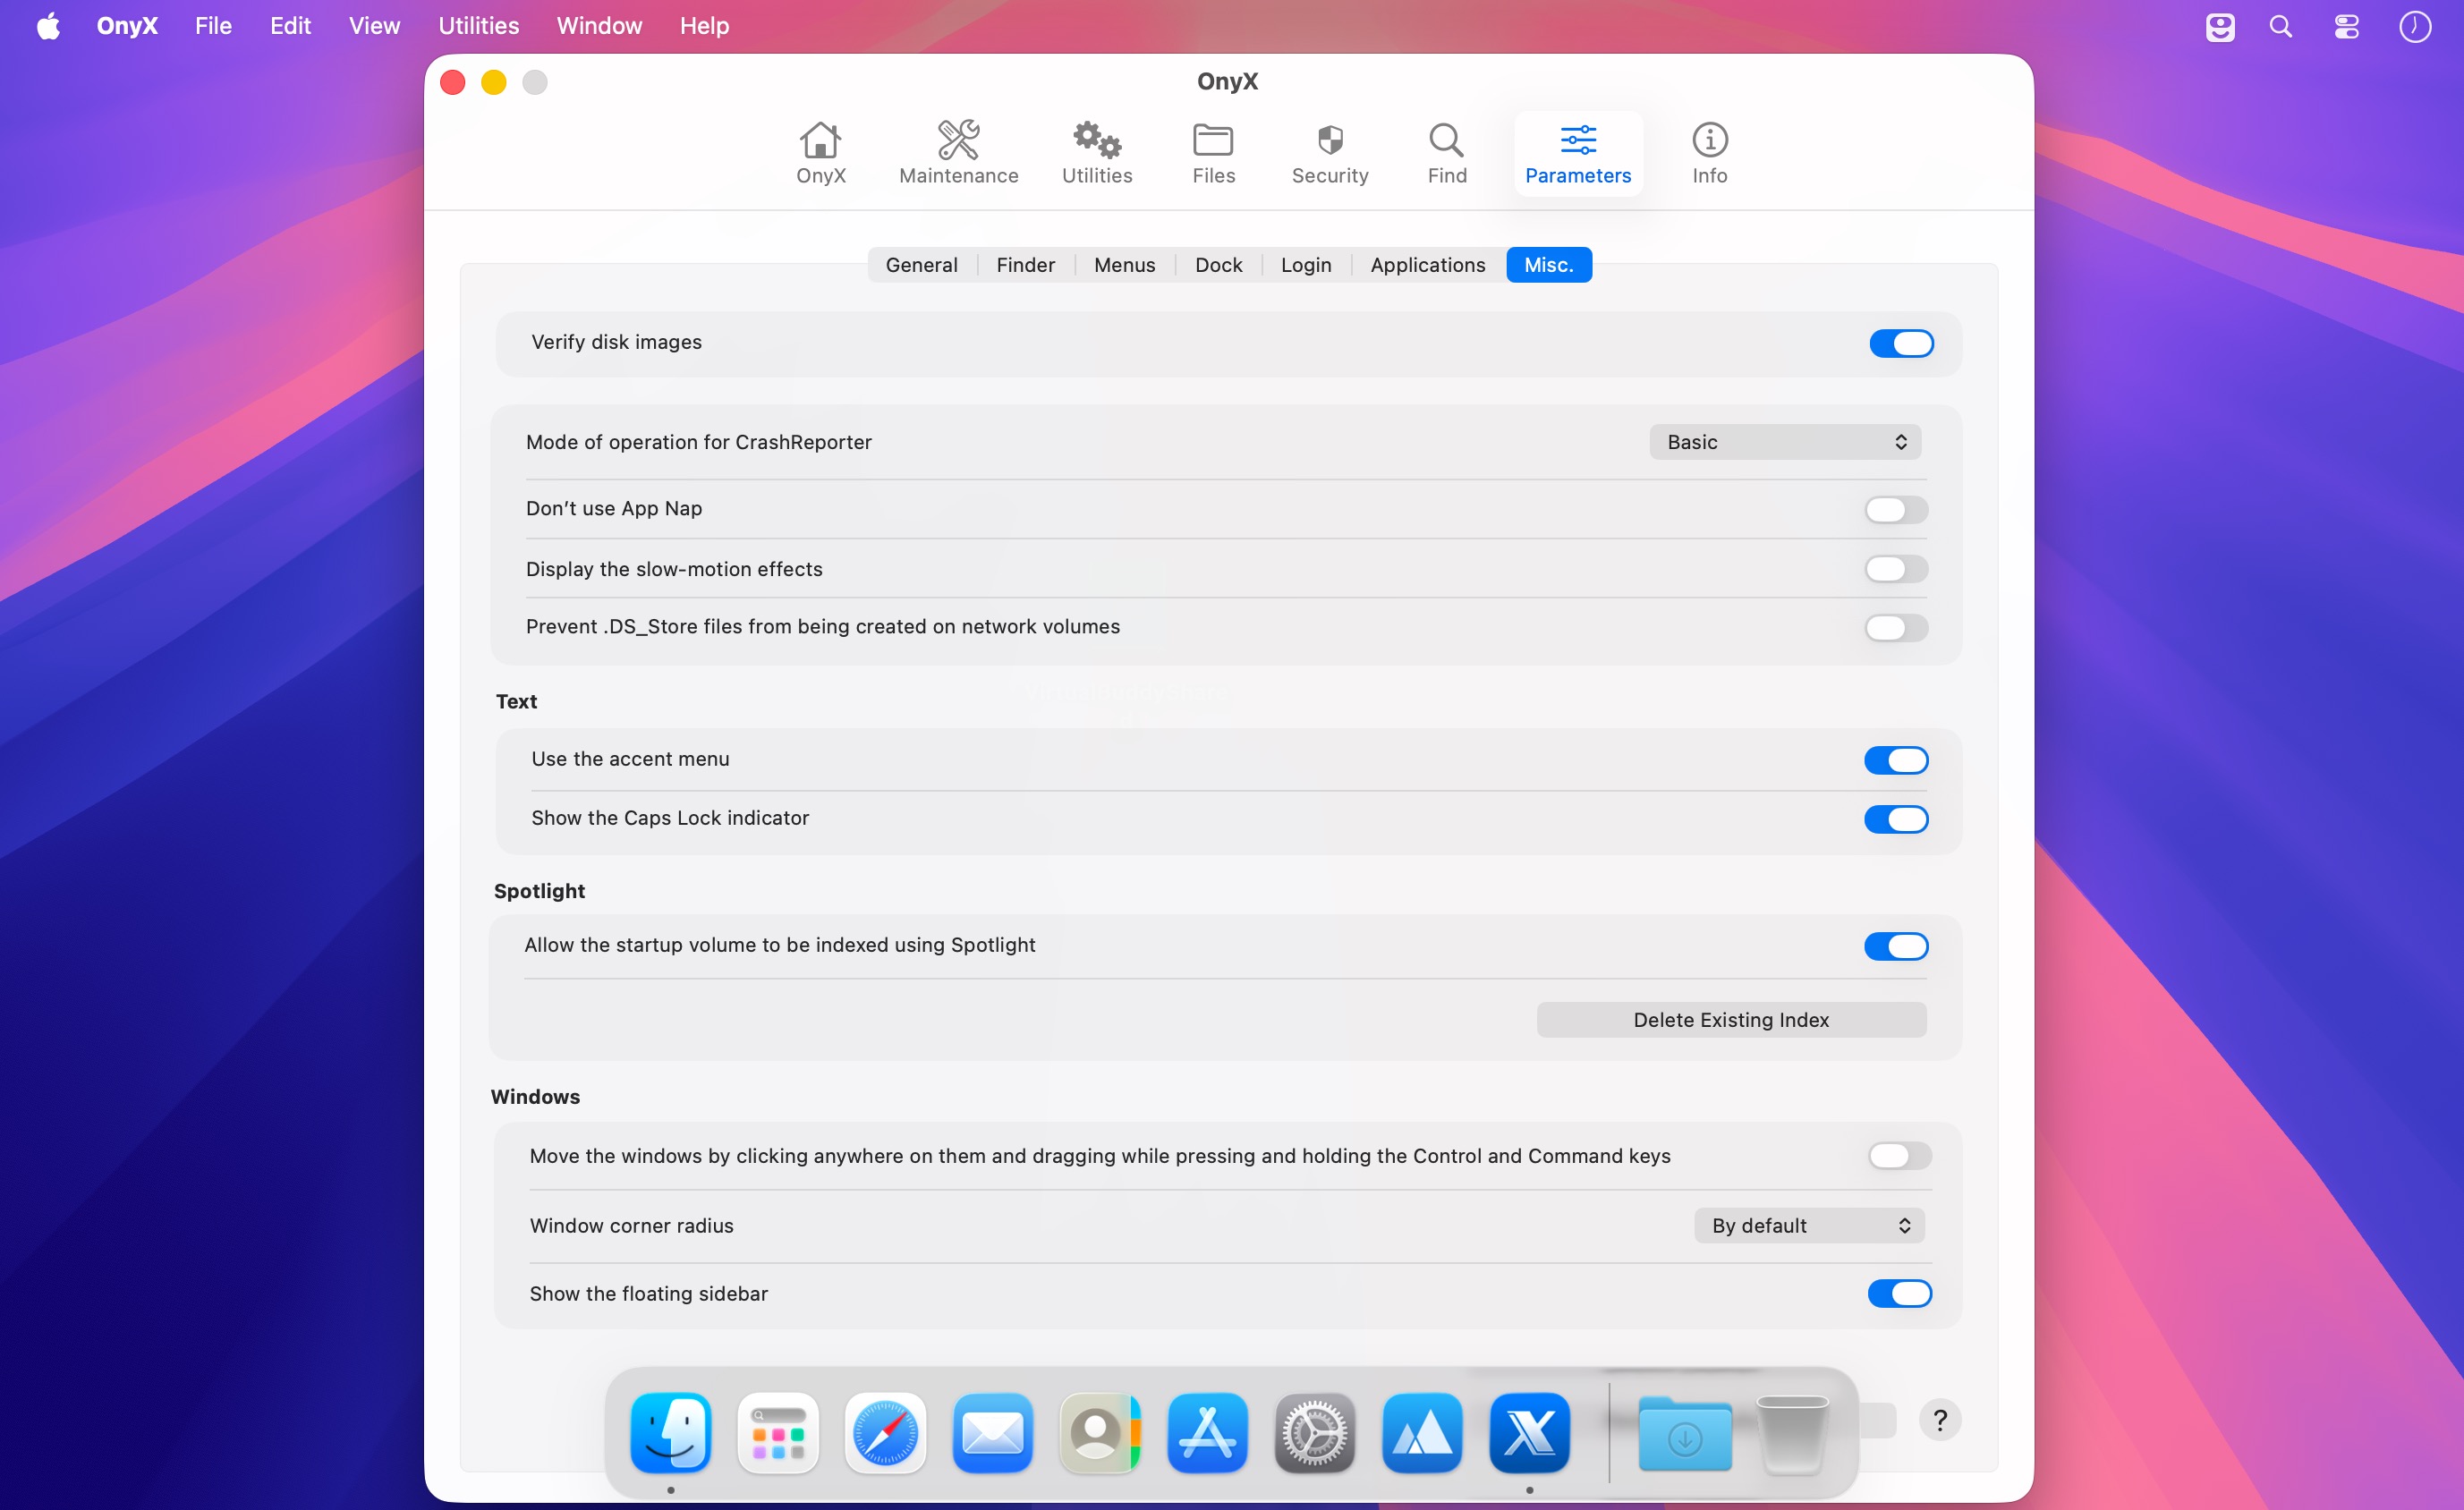Switch to the Dock tab
This screenshot has height=1510, width=2464.
(x=1218, y=265)
